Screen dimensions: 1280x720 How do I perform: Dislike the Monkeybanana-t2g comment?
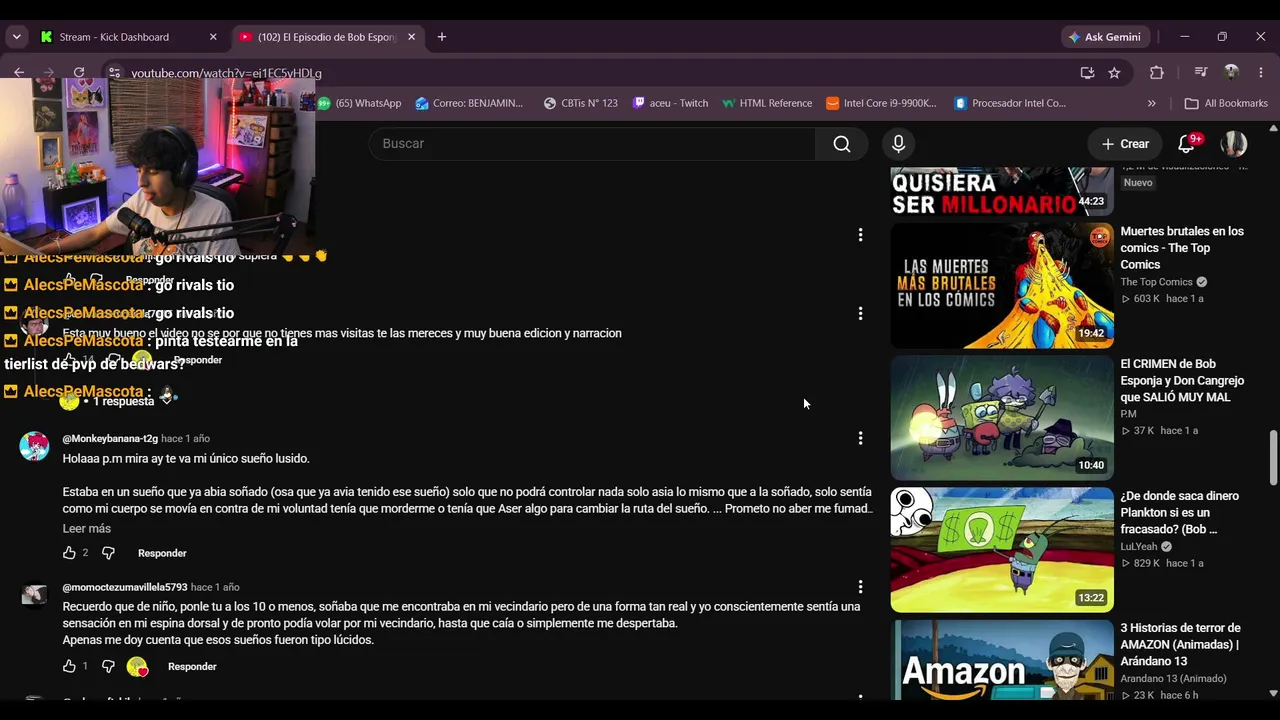tap(108, 553)
